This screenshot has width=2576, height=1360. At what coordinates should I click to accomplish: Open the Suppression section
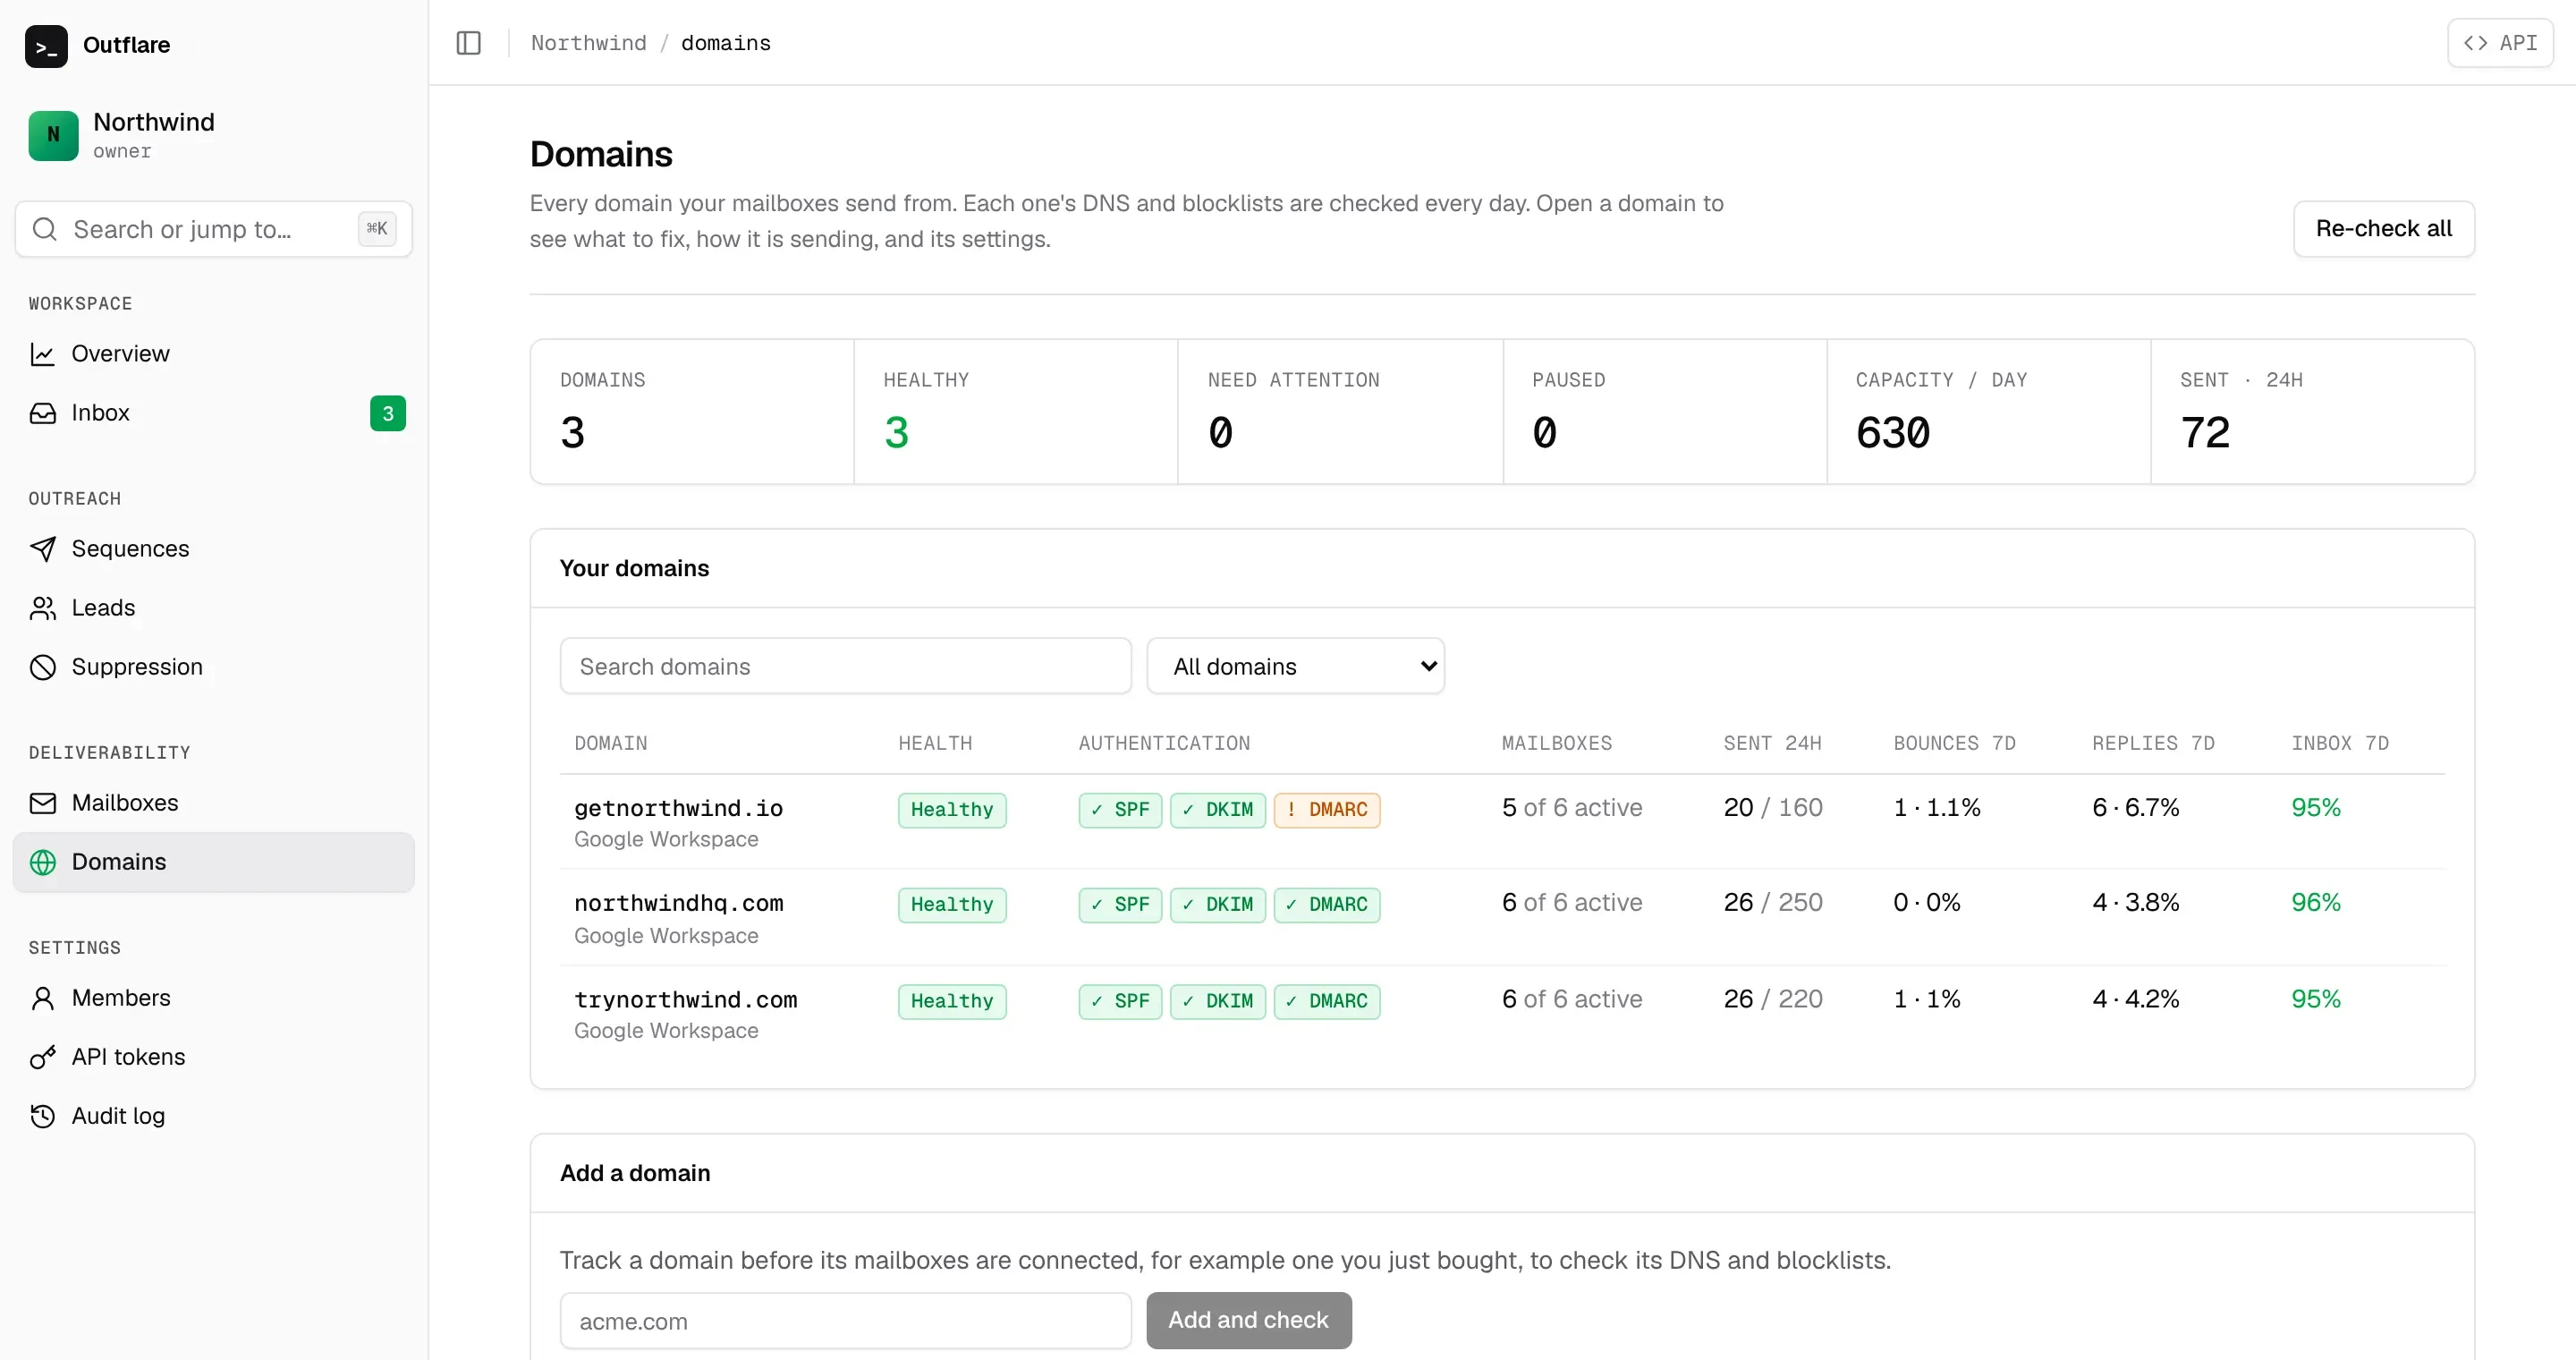(x=213, y=667)
